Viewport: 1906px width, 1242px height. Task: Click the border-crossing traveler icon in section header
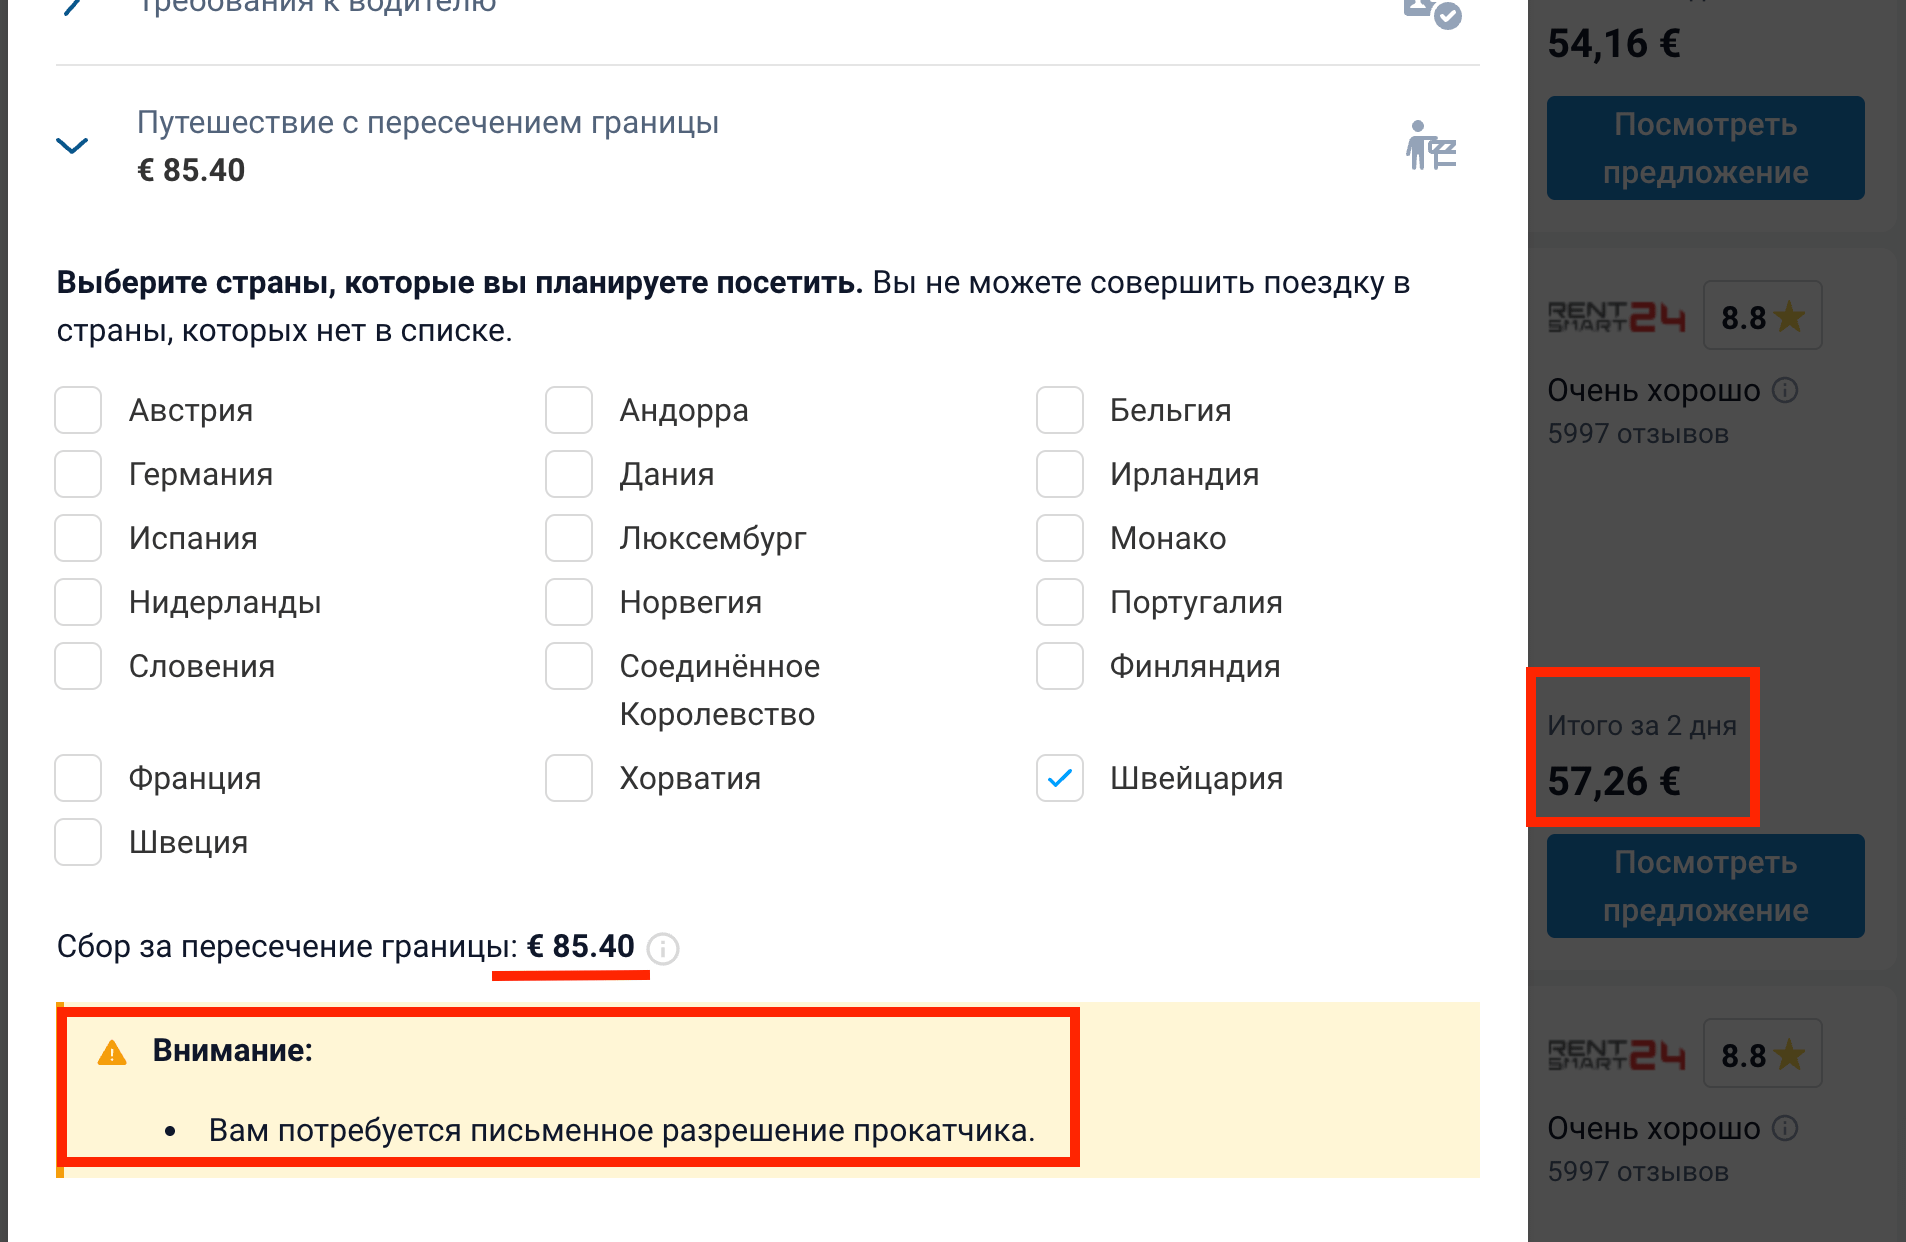(x=1430, y=146)
